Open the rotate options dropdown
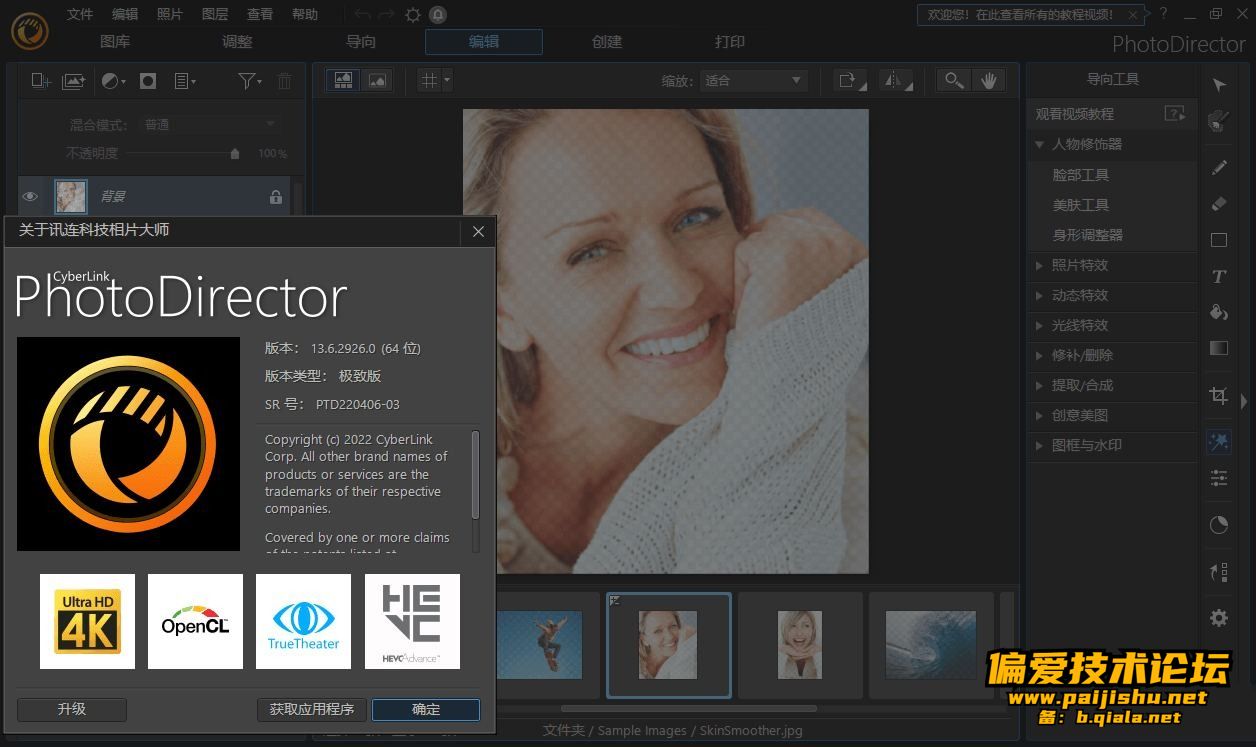 coord(851,80)
